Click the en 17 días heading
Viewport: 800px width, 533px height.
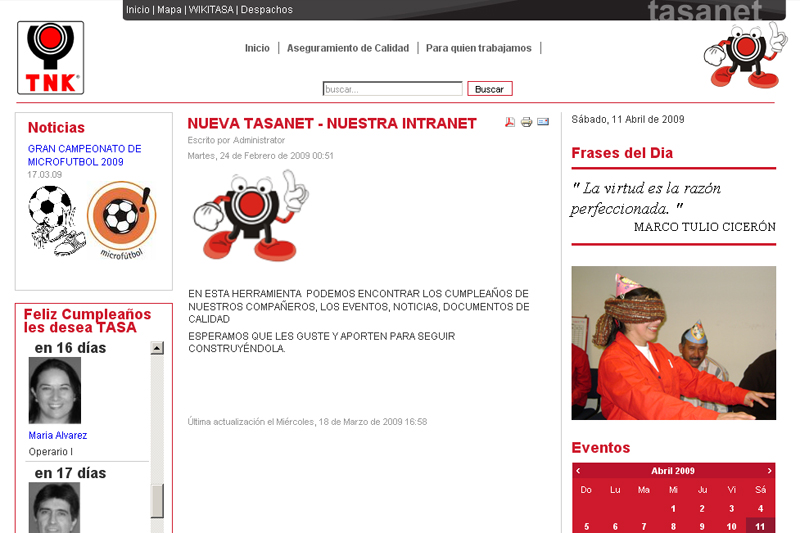click(70, 473)
